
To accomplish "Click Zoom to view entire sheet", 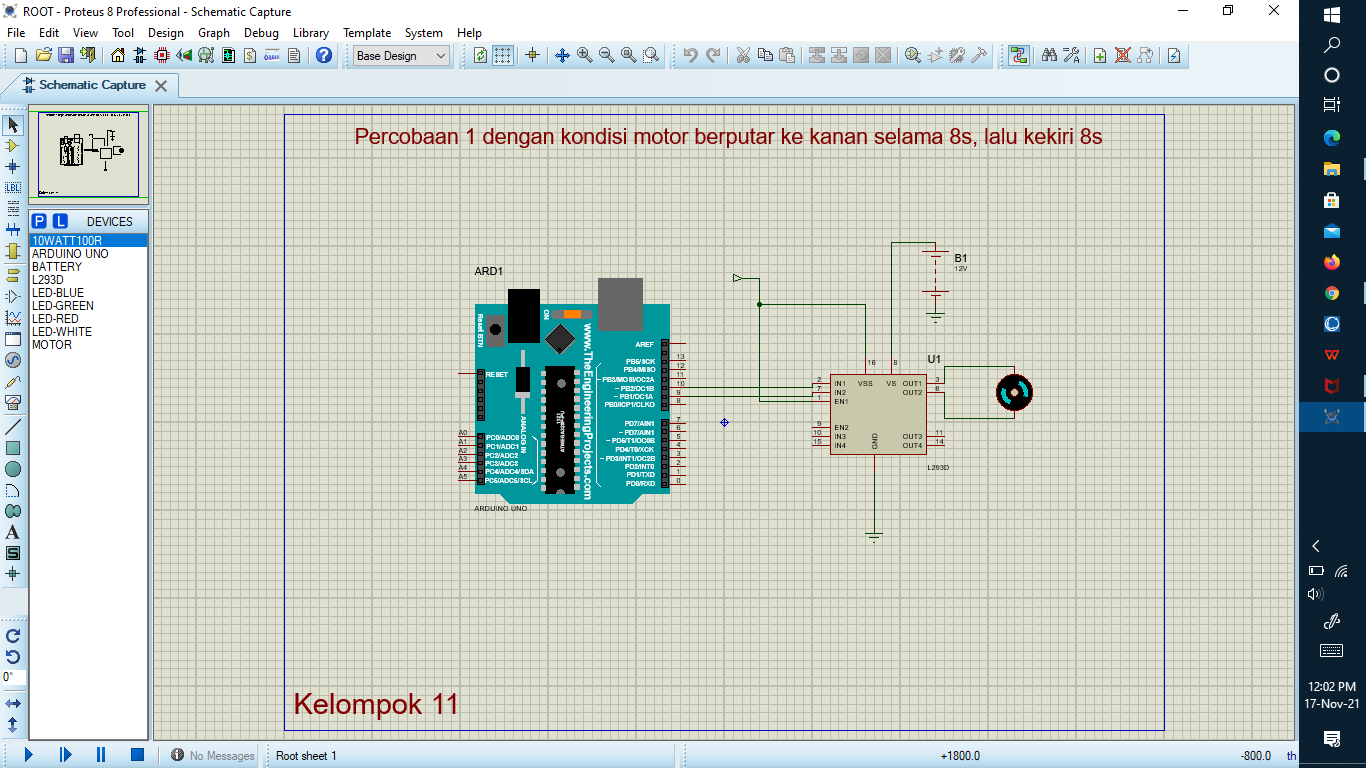I will tap(629, 56).
